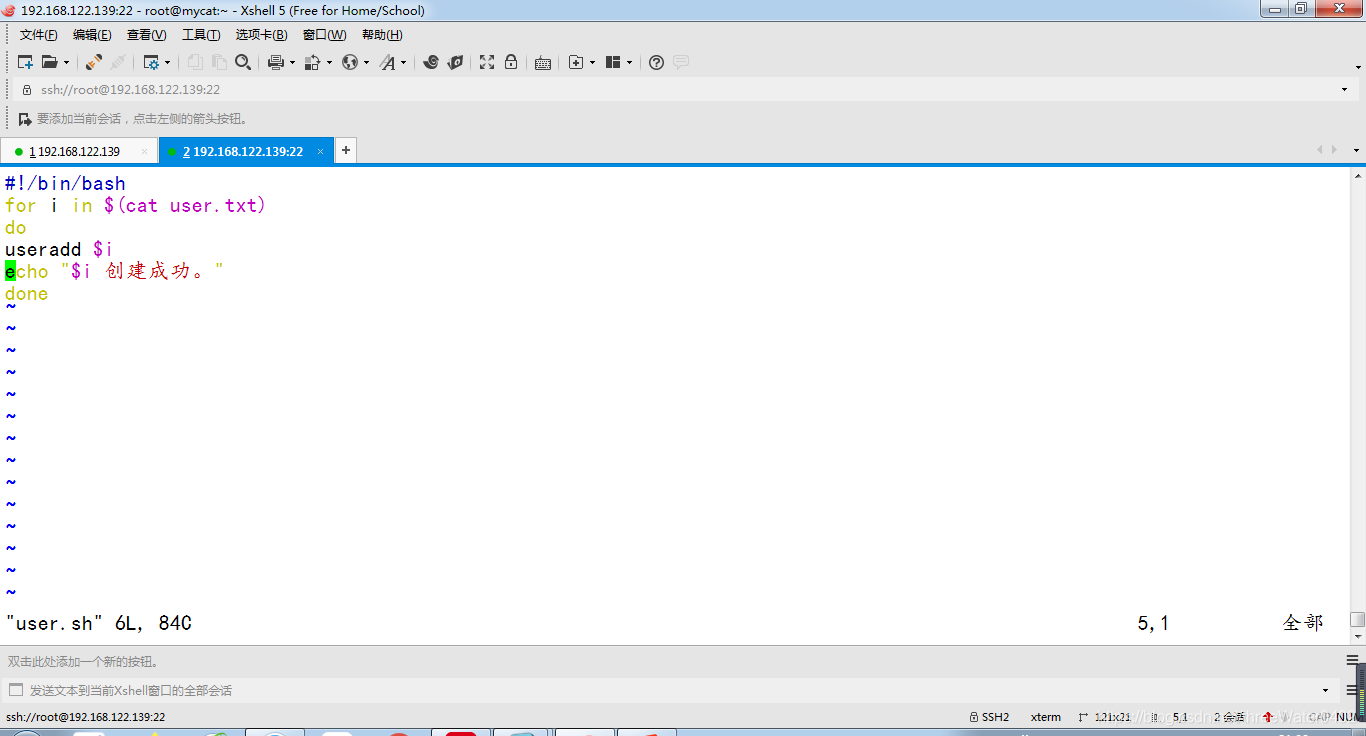Add a new tab with plus button
1366x736 pixels.
345,151
